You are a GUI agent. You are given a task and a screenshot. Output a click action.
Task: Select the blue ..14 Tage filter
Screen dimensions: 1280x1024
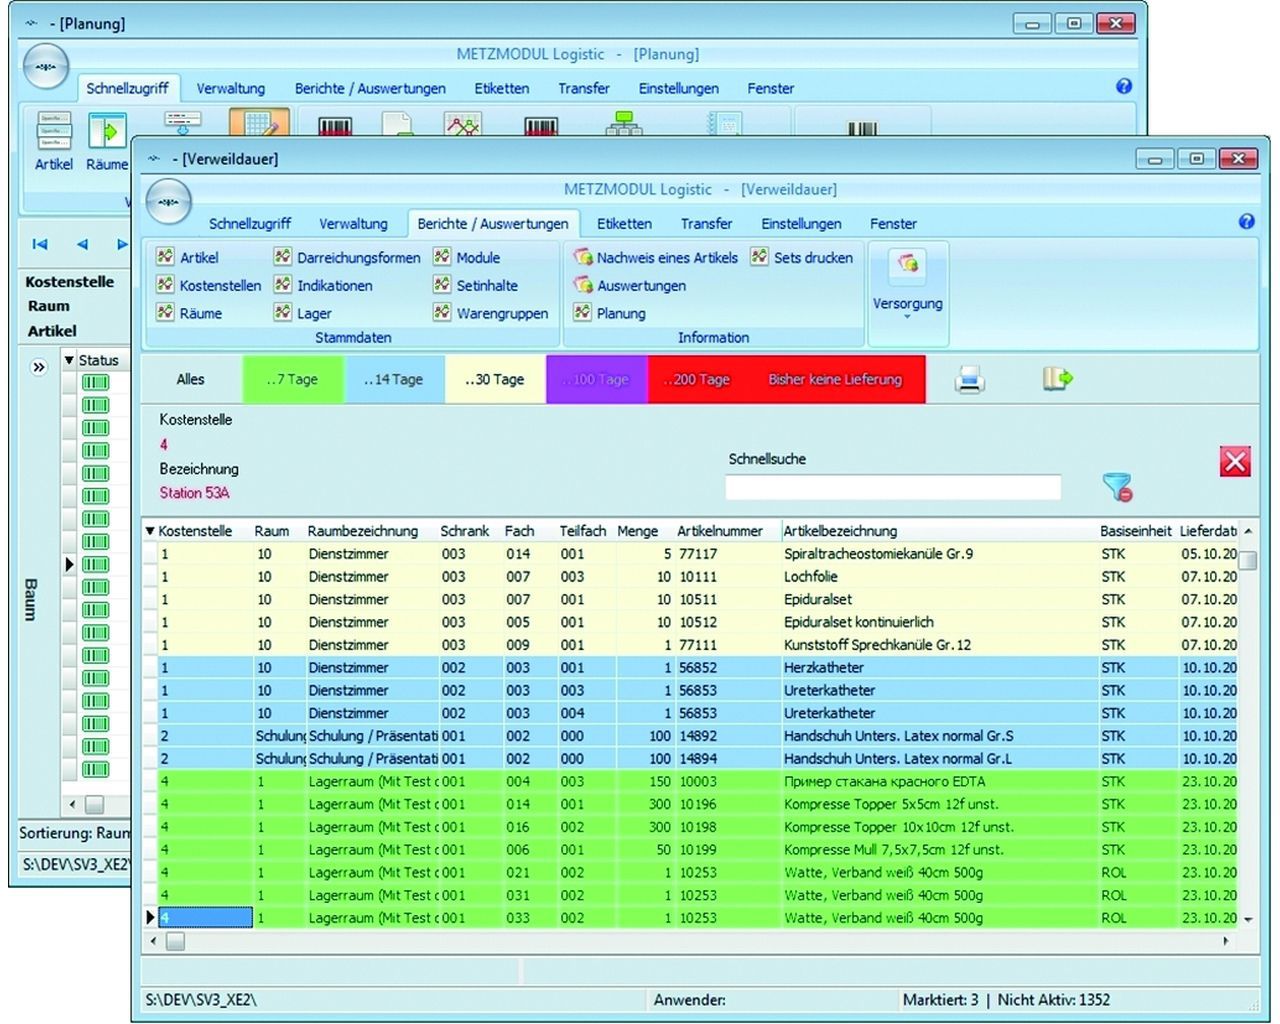(393, 380)
